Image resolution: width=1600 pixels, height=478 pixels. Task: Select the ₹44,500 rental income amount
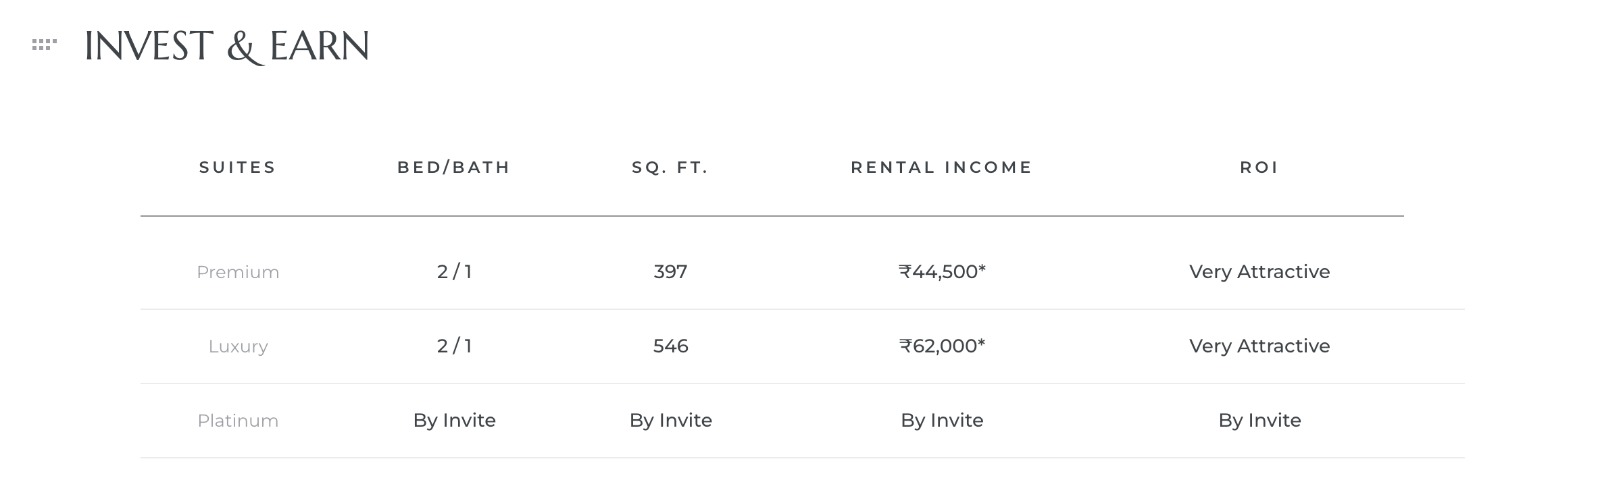click(942, 272)
